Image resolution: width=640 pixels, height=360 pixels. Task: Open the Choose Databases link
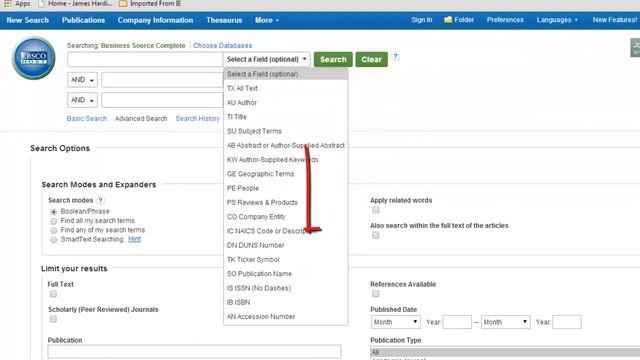[x=222, y=45]
